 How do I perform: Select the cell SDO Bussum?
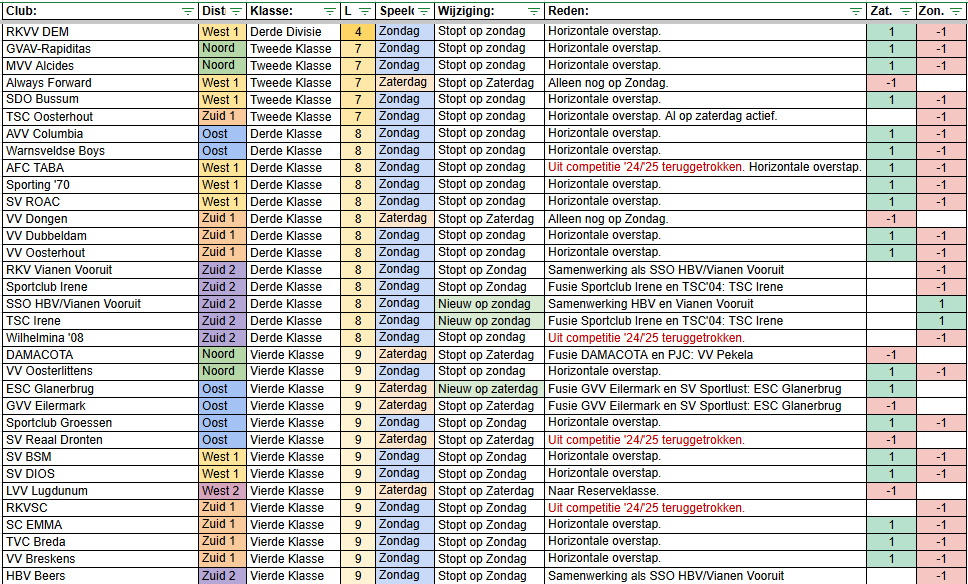(101, 99)
